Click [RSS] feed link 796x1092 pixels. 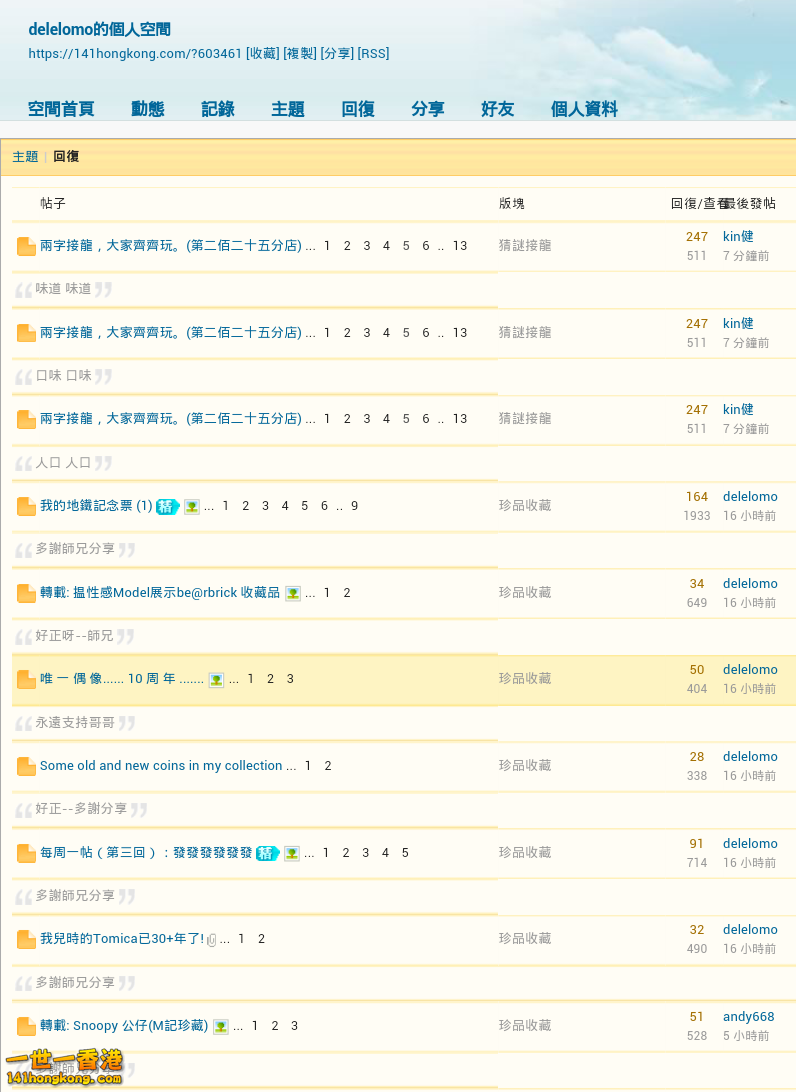pyautogui.click(x=373, y=54)
